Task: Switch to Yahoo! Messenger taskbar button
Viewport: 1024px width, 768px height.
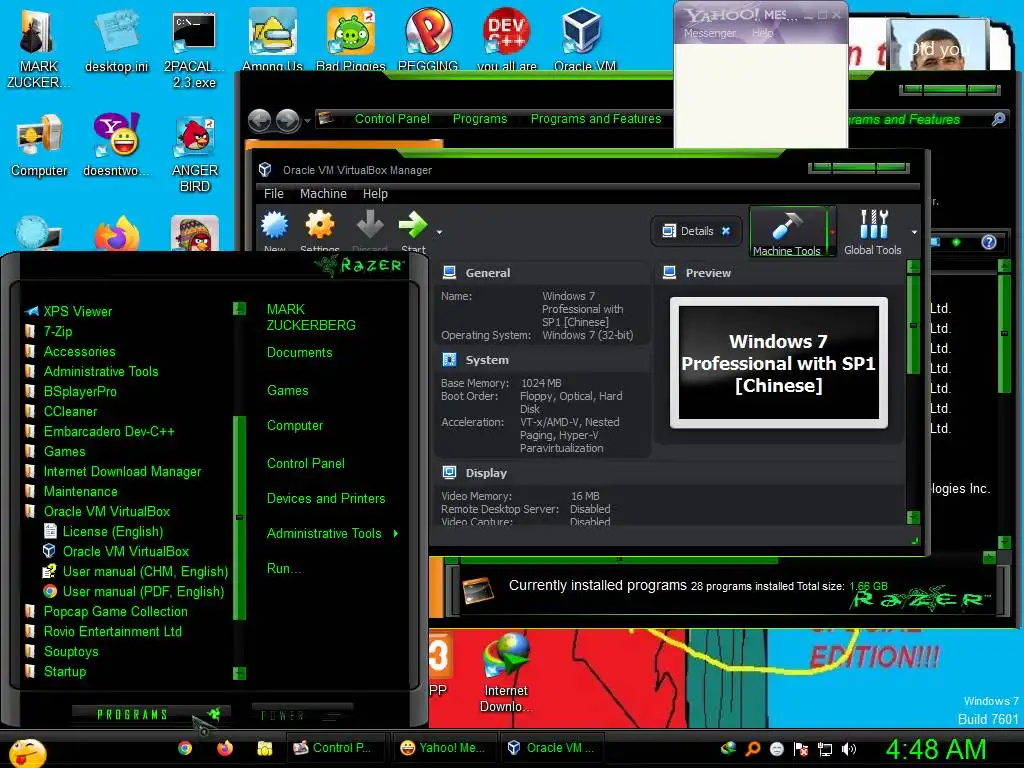Action: pos(443,748)
